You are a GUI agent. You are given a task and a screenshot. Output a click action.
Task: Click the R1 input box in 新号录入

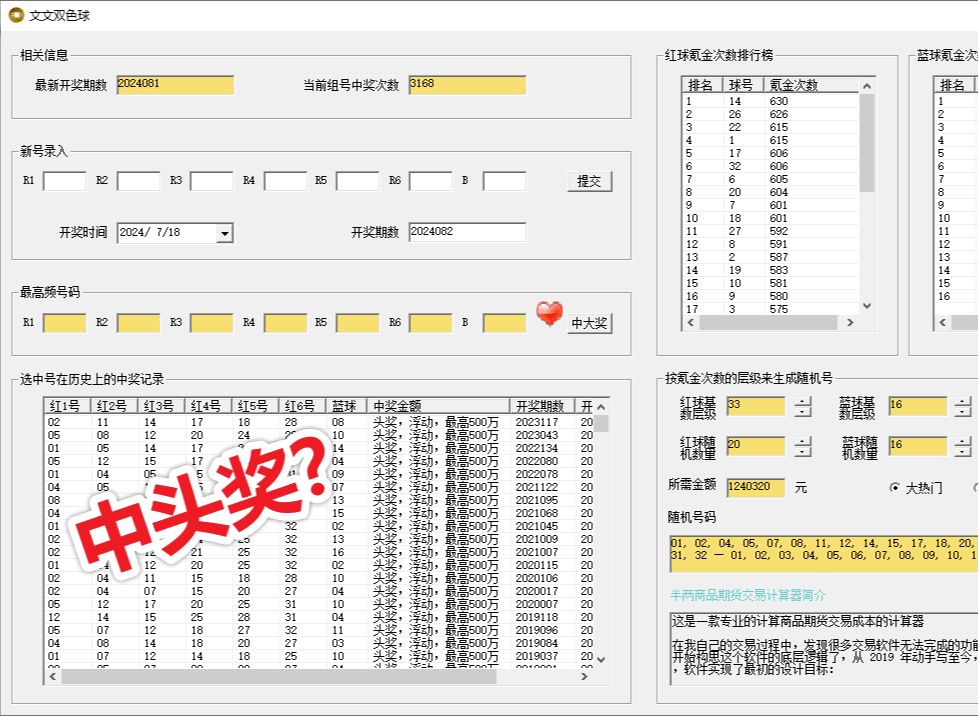coord(63,181)
